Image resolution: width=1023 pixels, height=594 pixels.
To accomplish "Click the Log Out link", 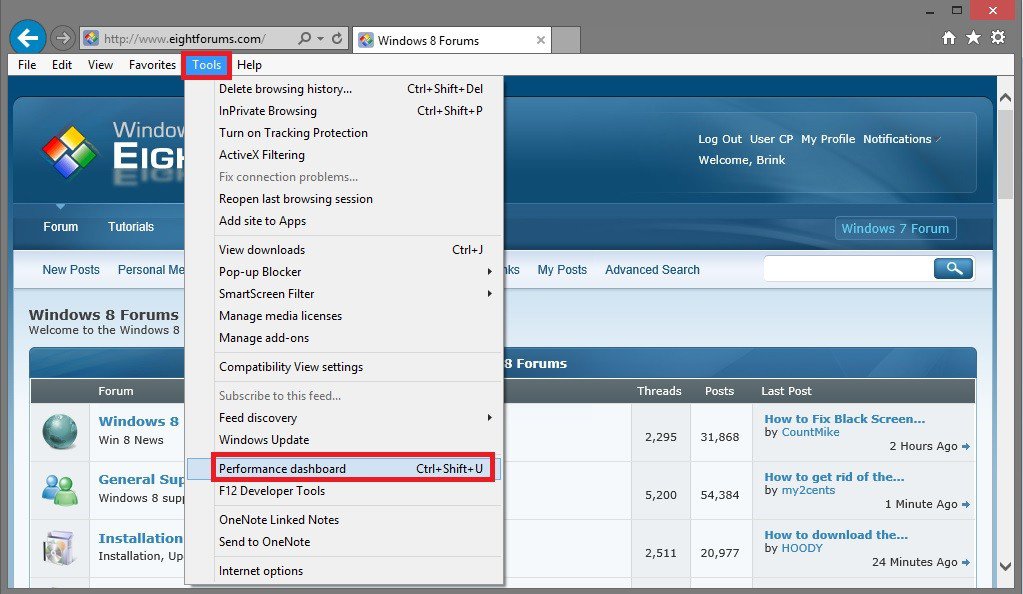I will (720, 139).
